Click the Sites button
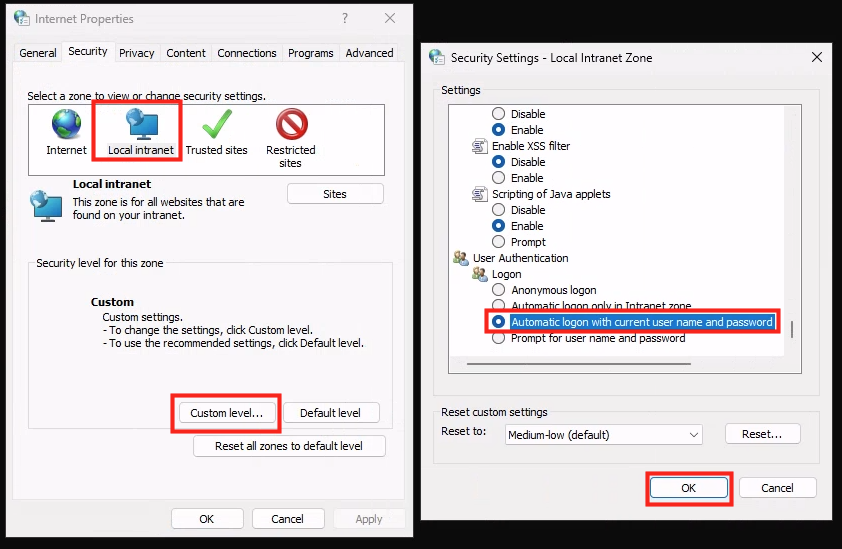The width and height of the screenshot is (842, 549). [x=335, y=194]
